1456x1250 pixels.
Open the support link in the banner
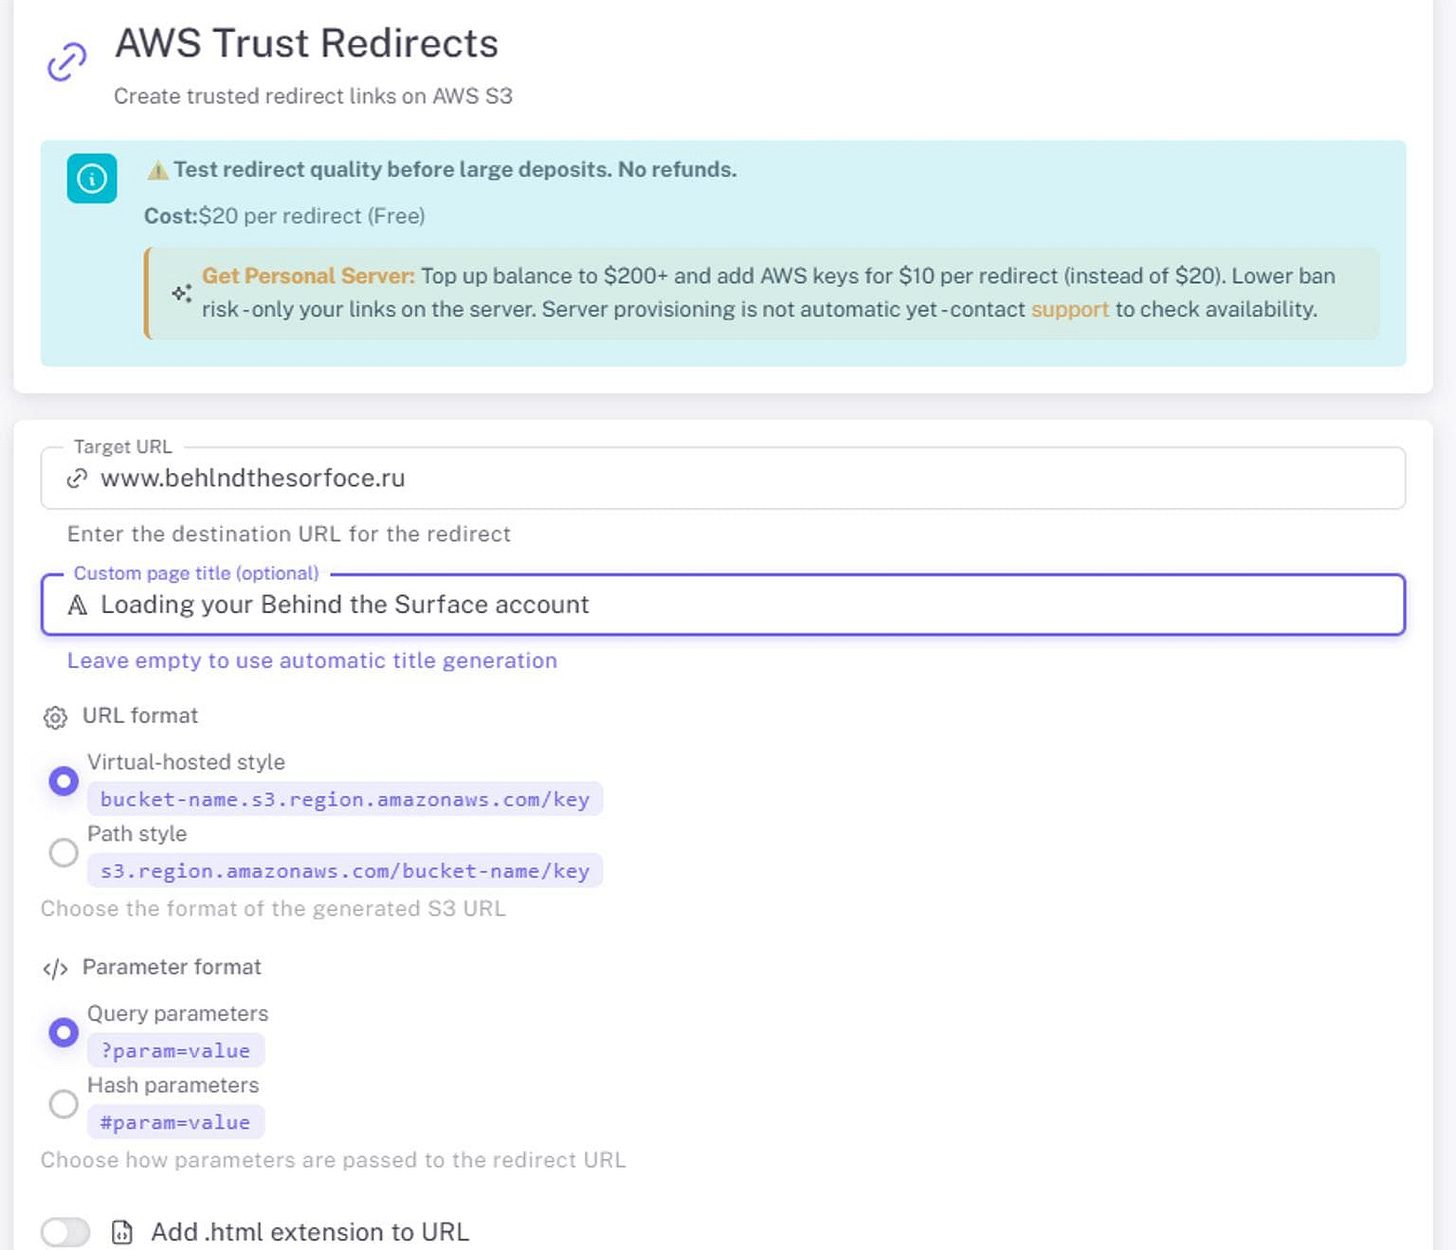click(x=1069, y=309)
